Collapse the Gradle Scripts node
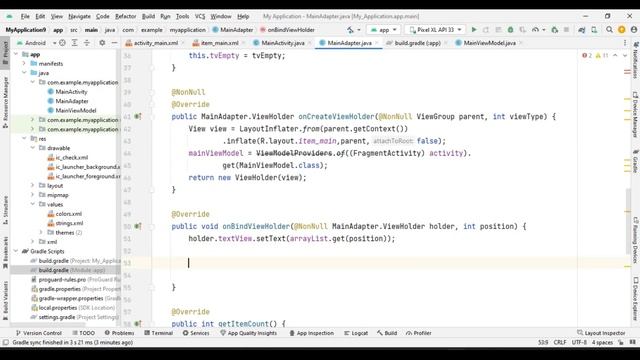The height and width of the screenshot is (360, 640). point(16,251)
